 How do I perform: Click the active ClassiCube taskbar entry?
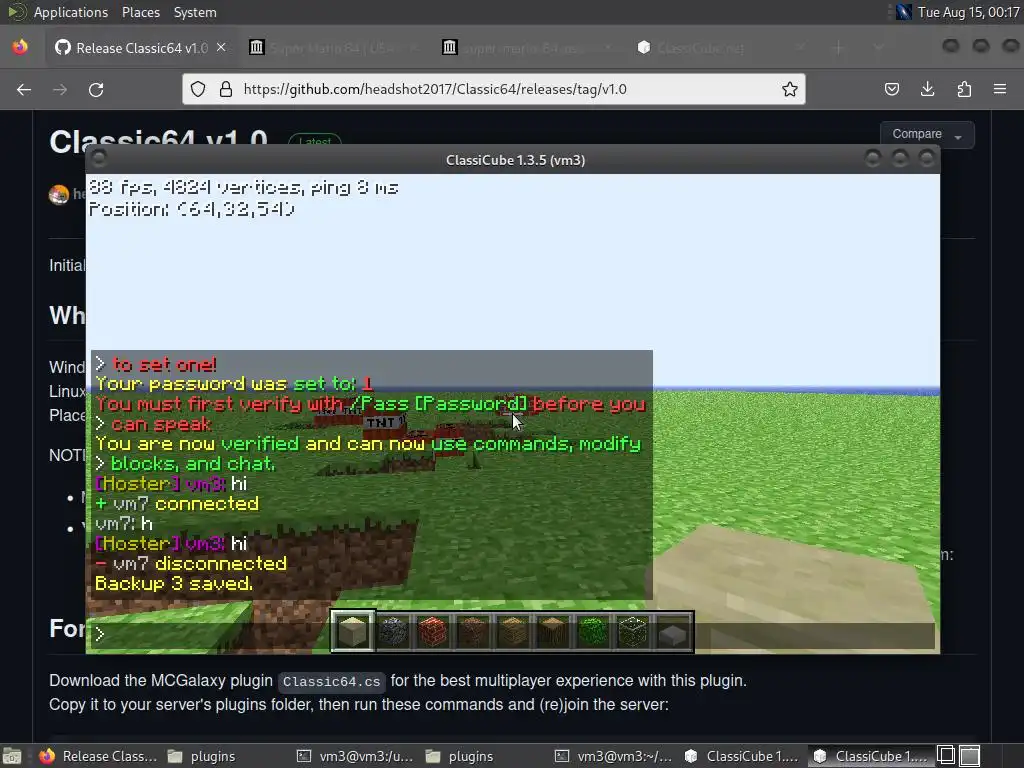click(871, 756)
